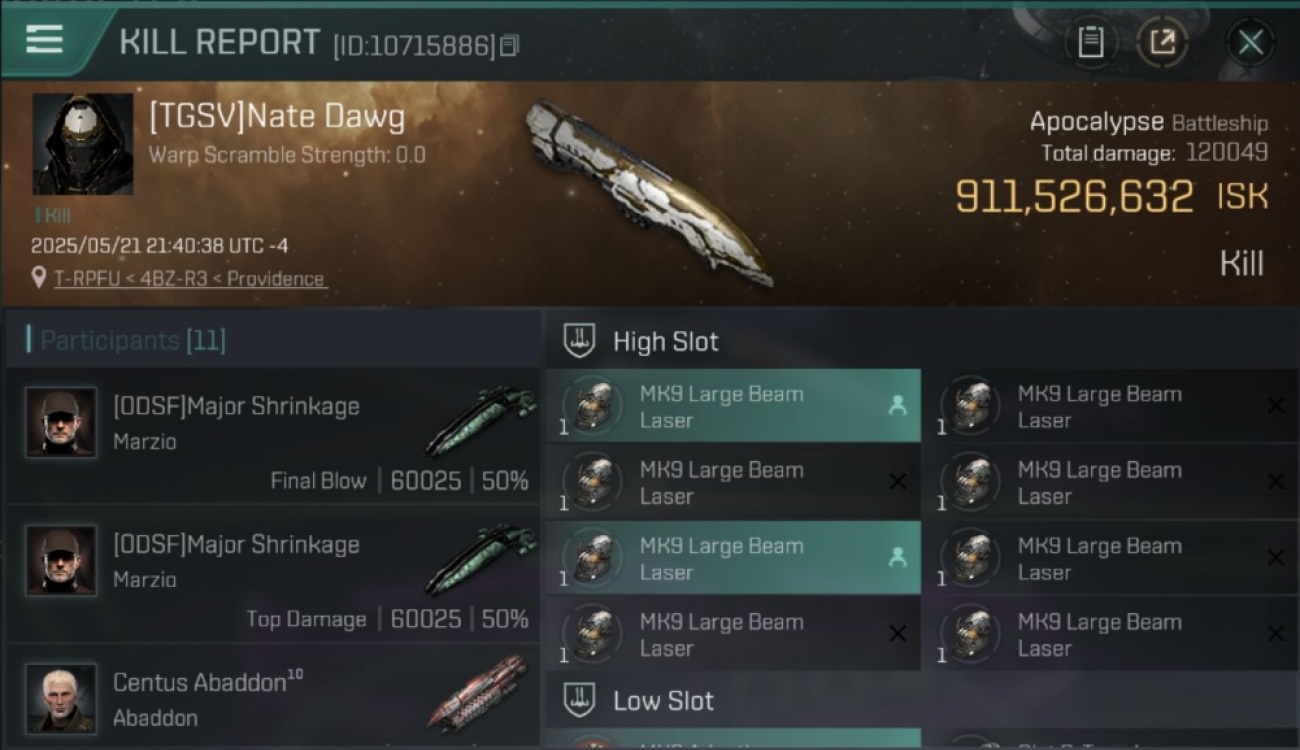Click the Abaddon ship icon

pyautogui.click(x=478, y=693)
